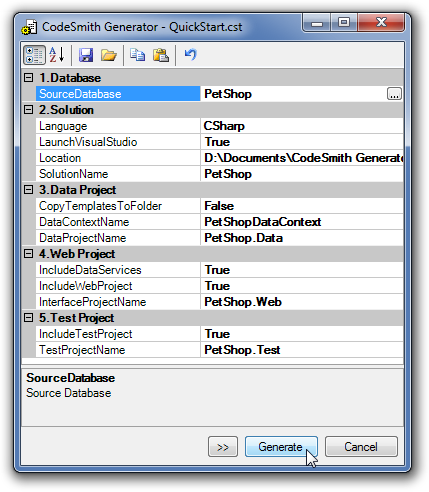Click the D:\Documents location value

click(x=303, y=158)
